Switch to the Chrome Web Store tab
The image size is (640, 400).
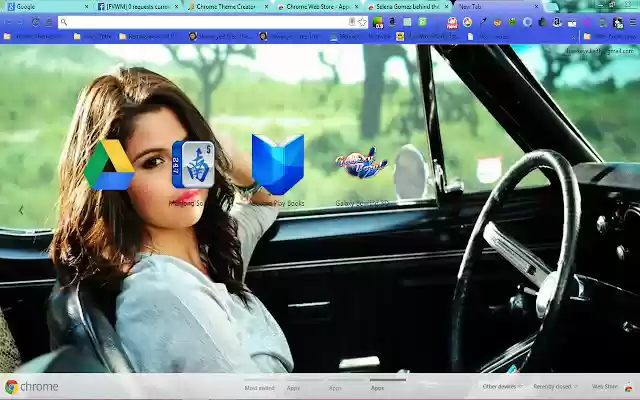(x=316, y=7)
